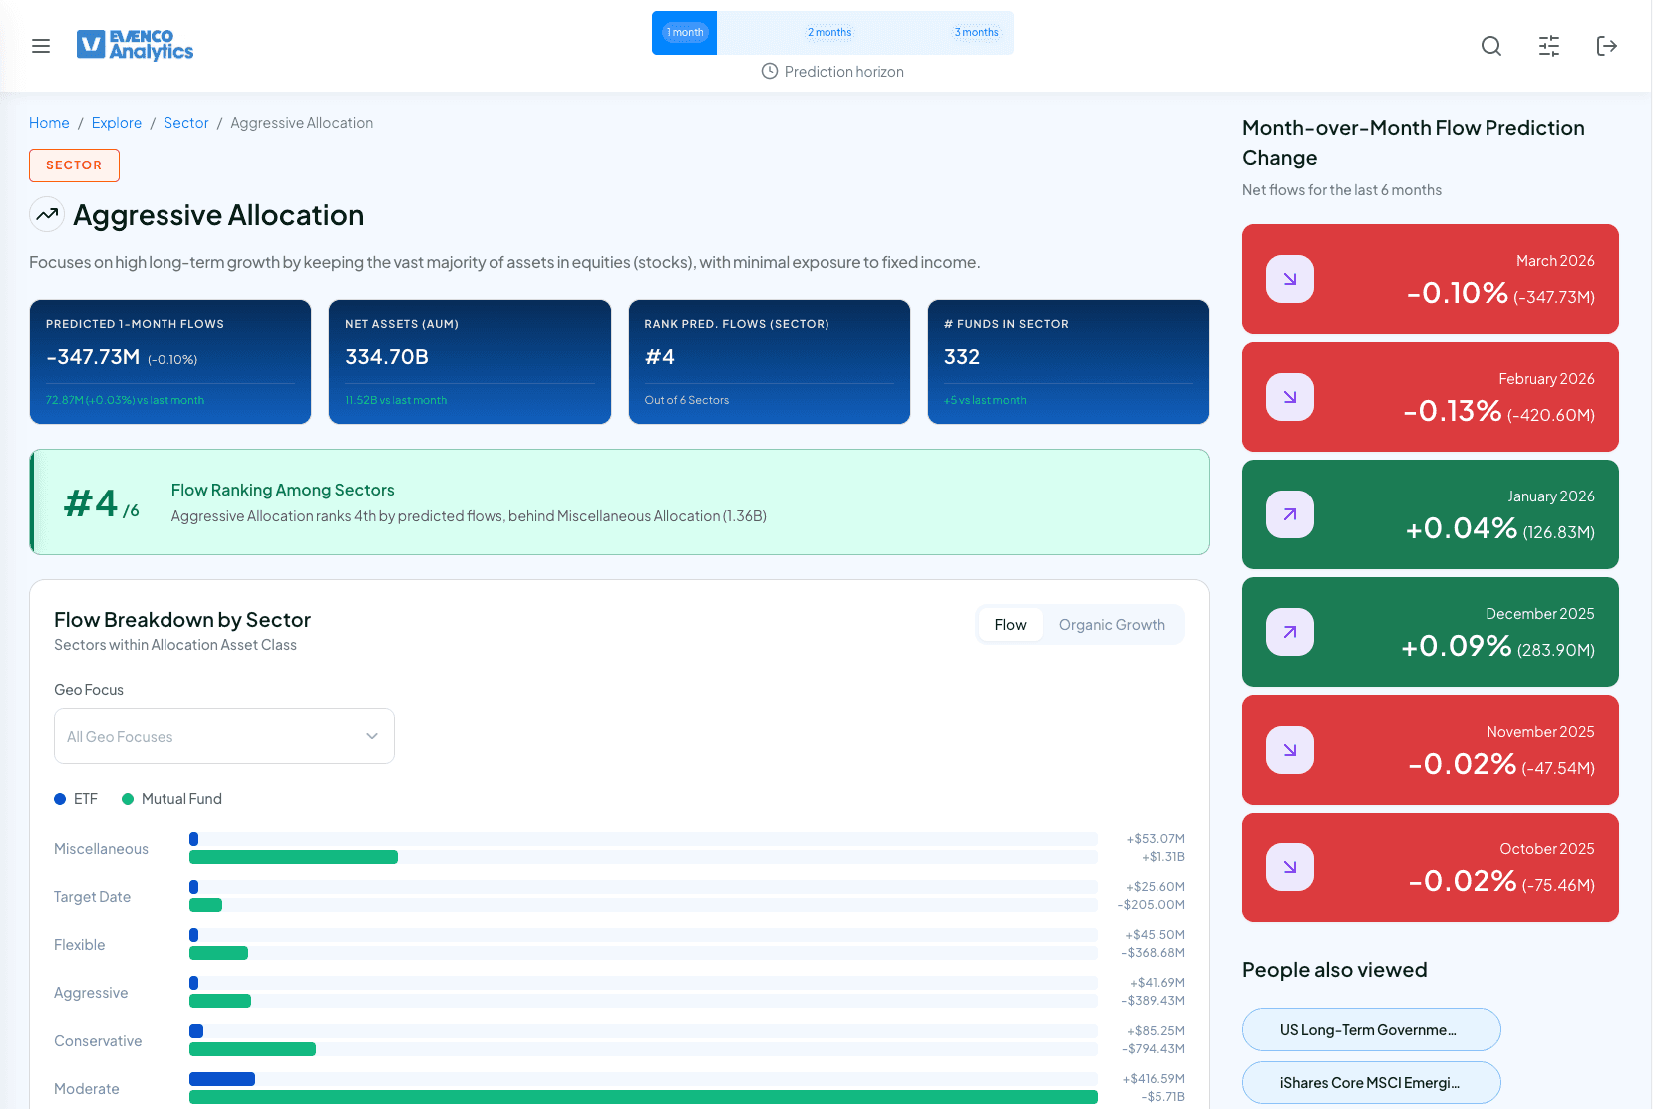This screenshot has width=1653, height=1109.
Task: Open the hamburger navigation menu
Action: click(x=41, y=46)
